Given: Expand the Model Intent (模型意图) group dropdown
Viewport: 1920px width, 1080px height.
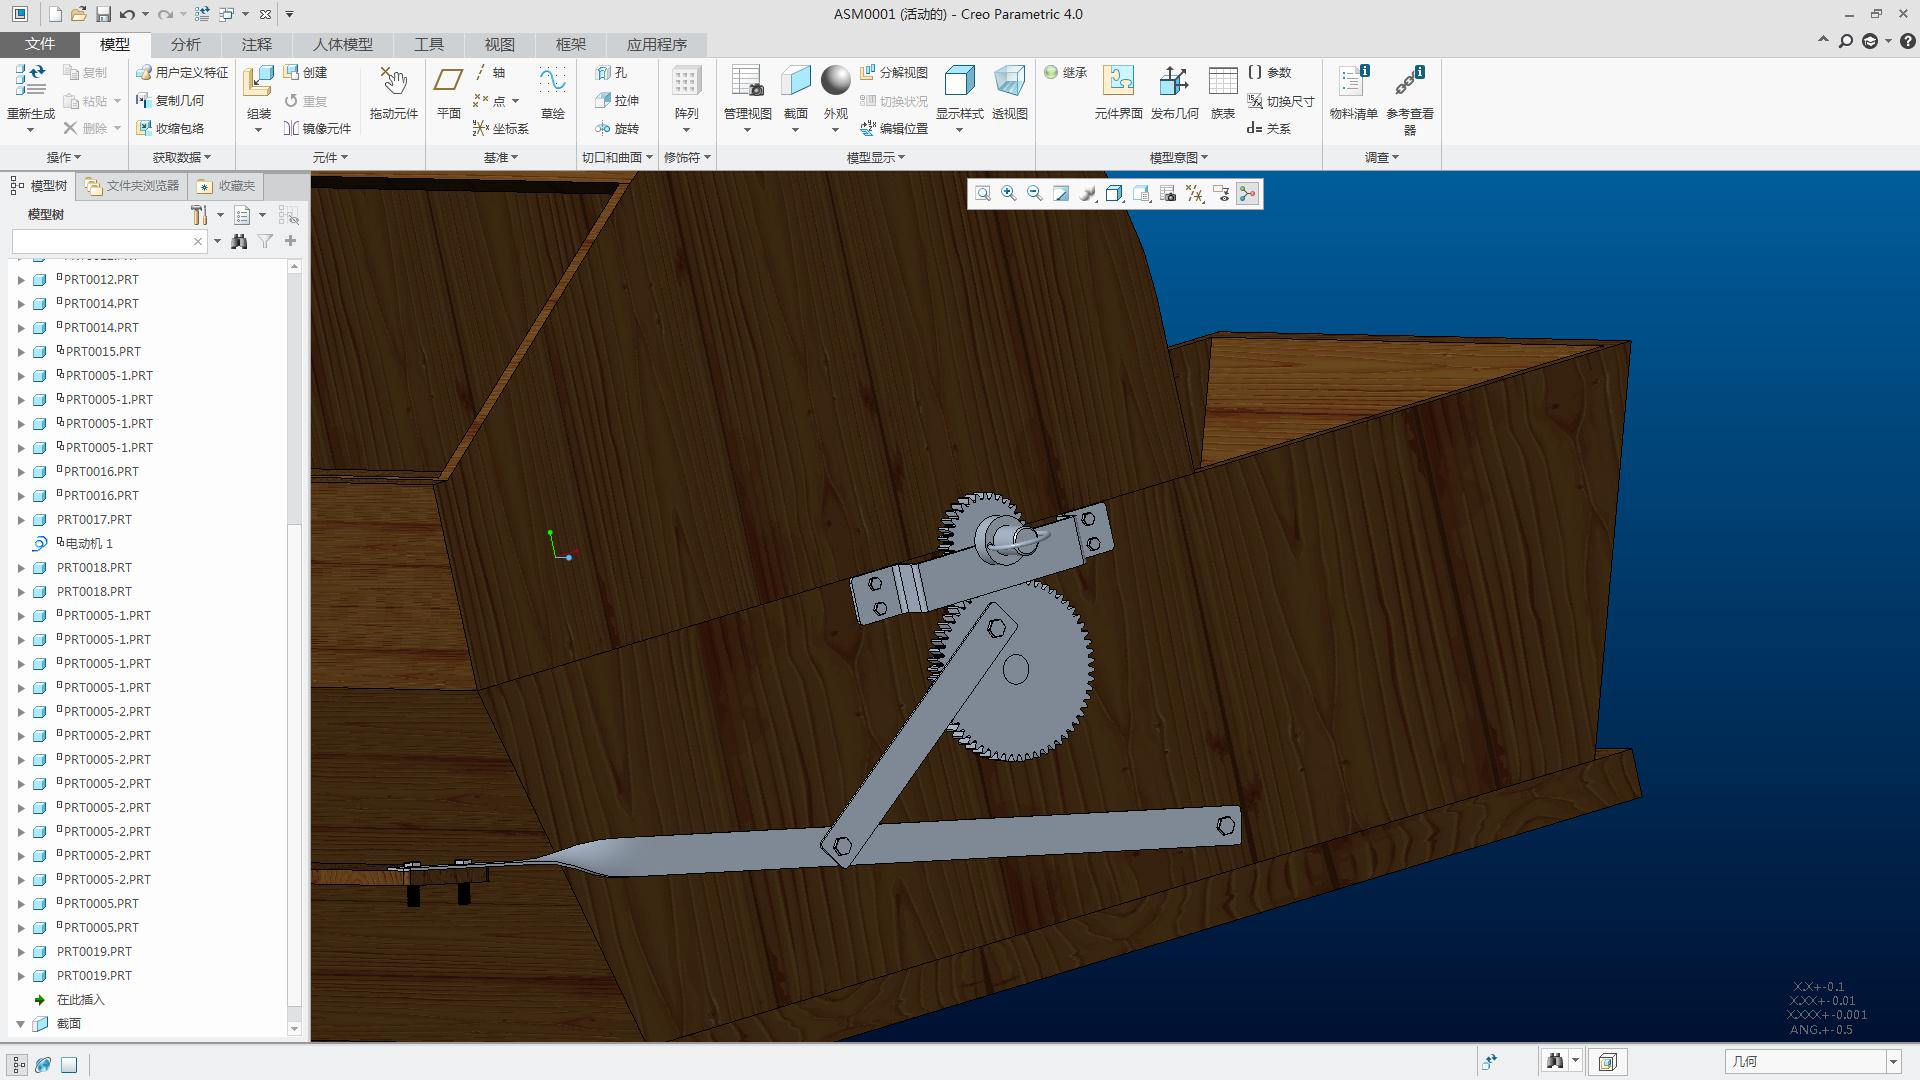Looking at the screenshot, I should pyautogui.click(x=1179, y=157).
